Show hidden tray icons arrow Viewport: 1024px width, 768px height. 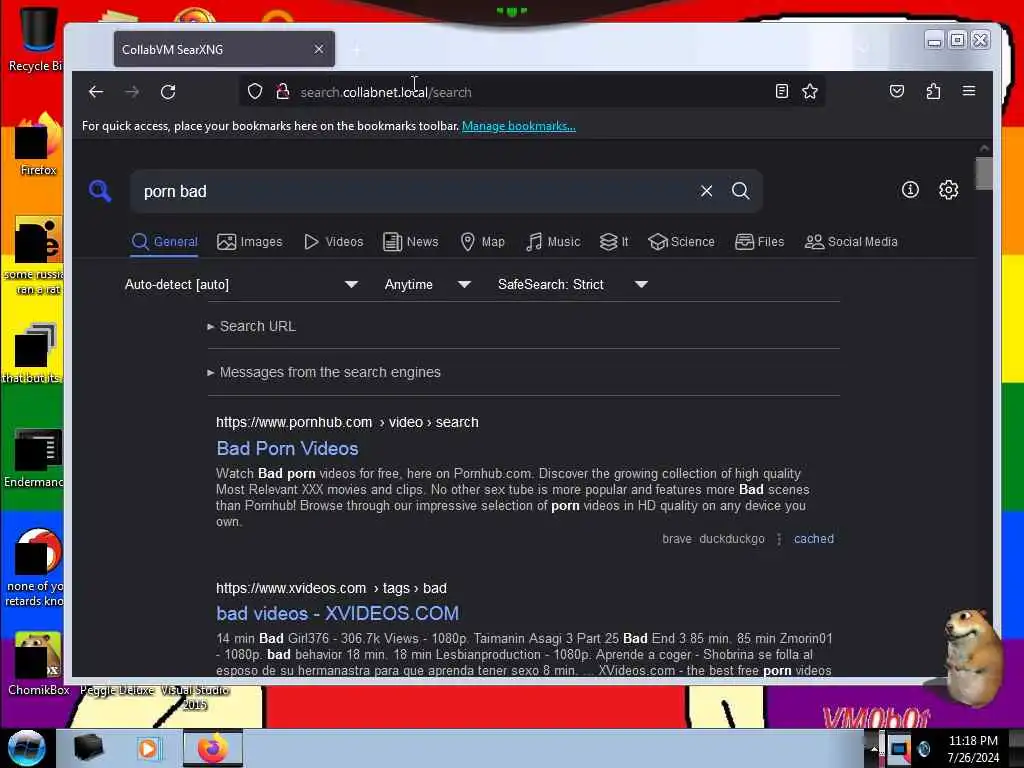[x=874, y=749]
